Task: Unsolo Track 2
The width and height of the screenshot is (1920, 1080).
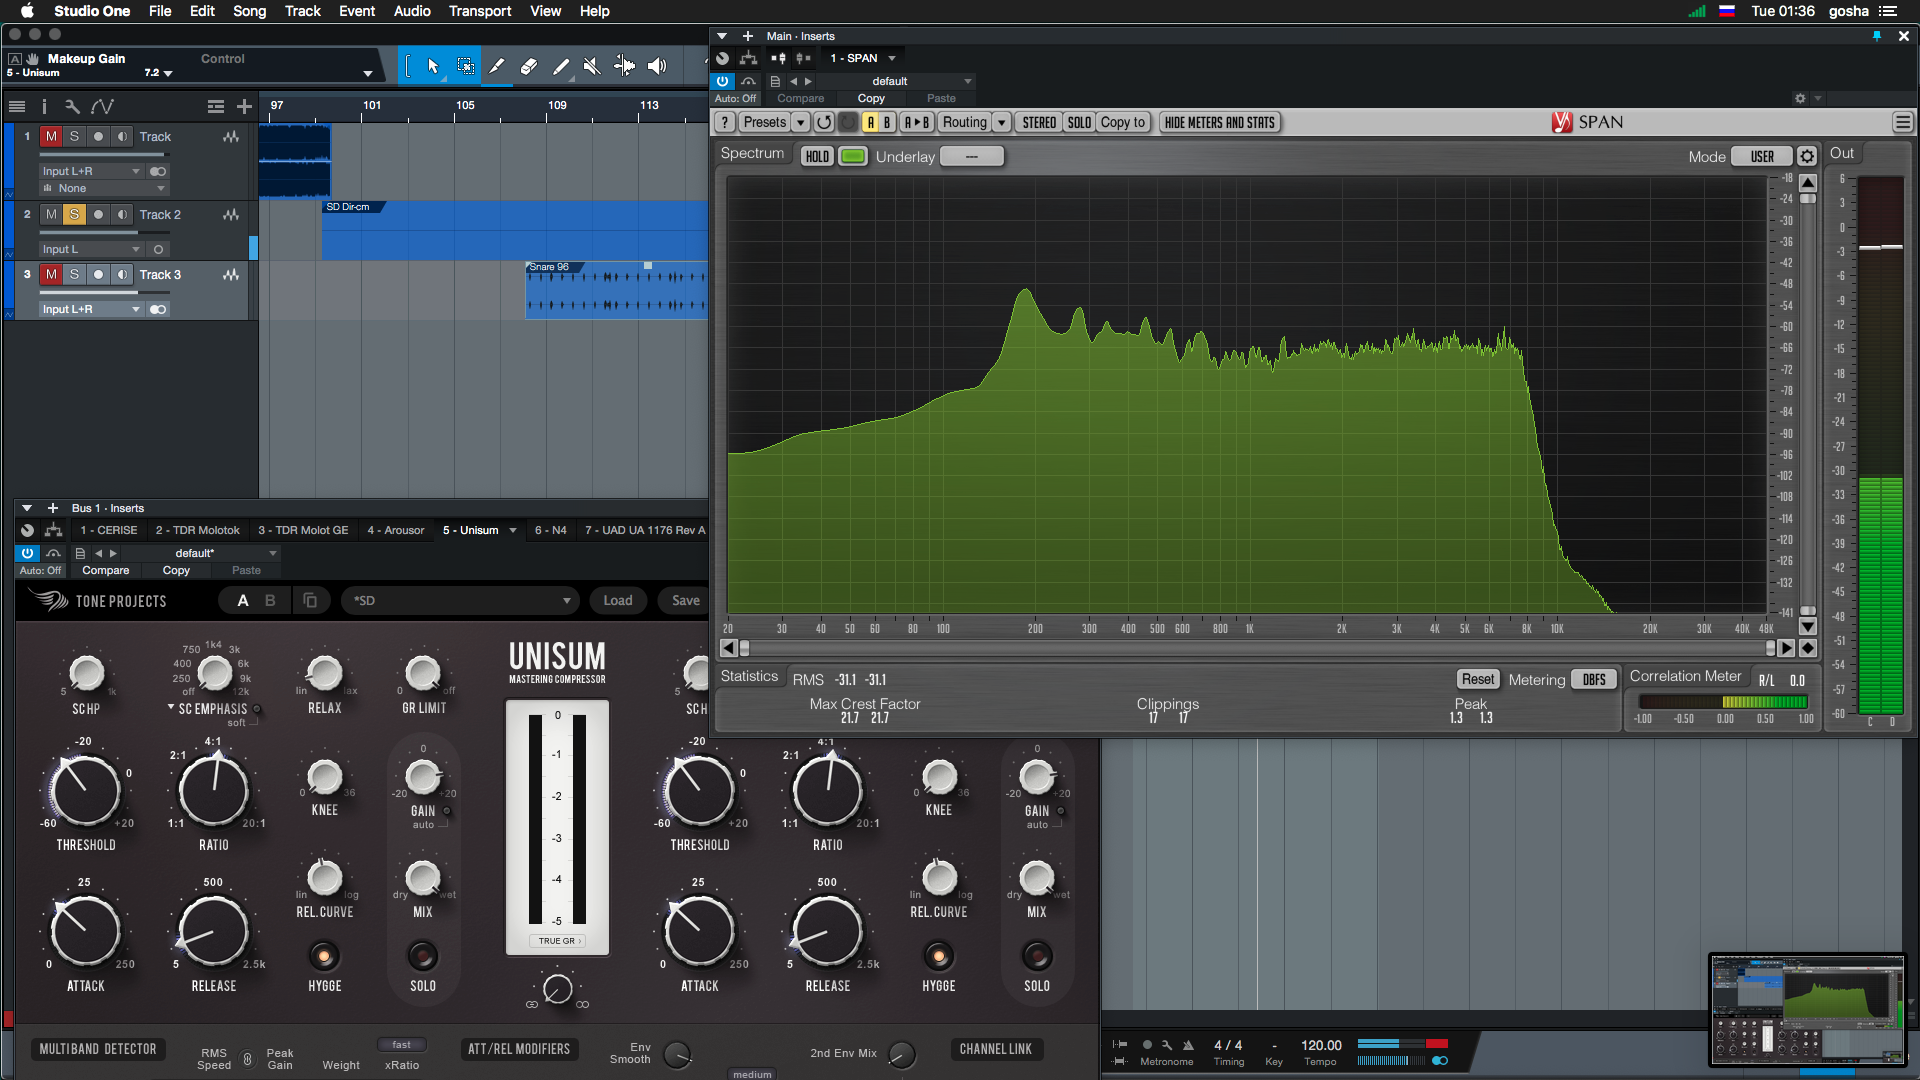Action: 74,214
